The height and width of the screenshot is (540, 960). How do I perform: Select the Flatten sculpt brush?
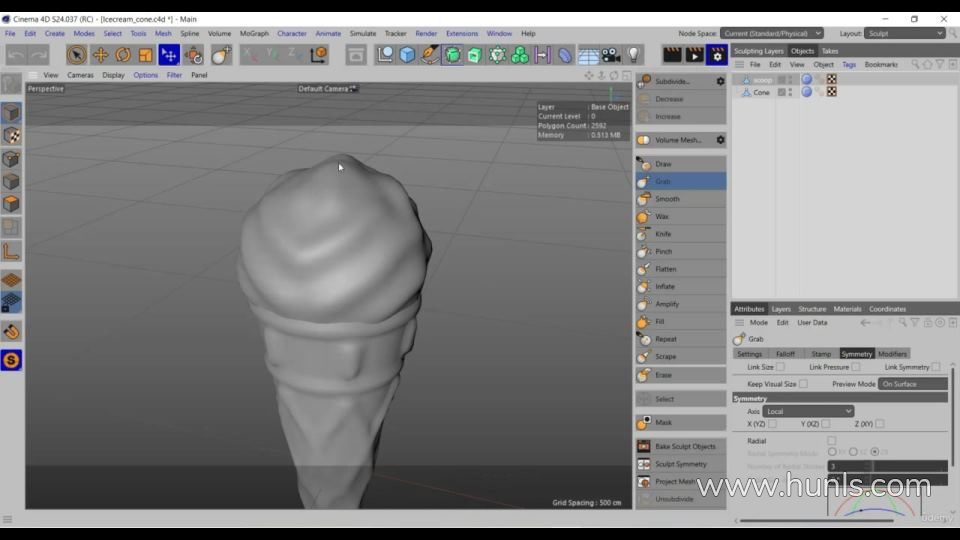(665, 269)
